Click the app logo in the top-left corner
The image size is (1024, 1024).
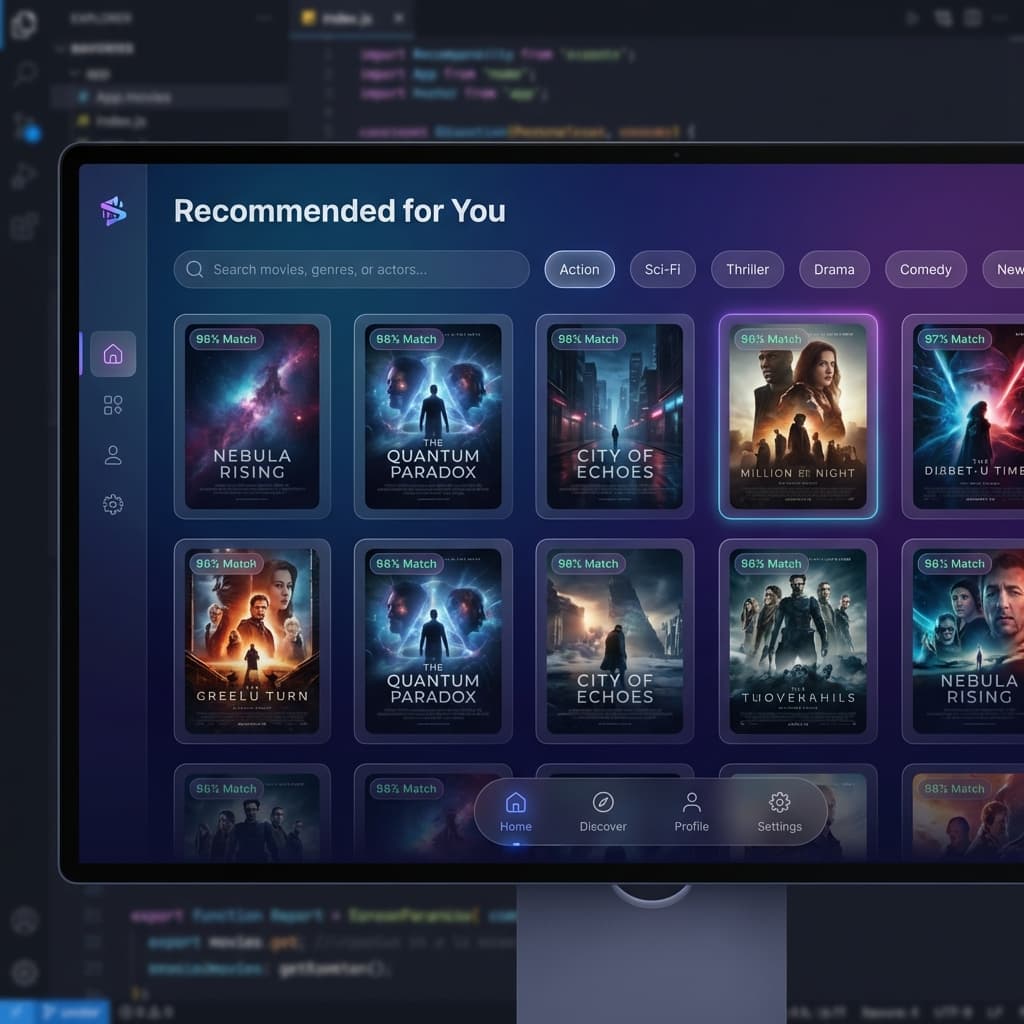coord(112,211)
